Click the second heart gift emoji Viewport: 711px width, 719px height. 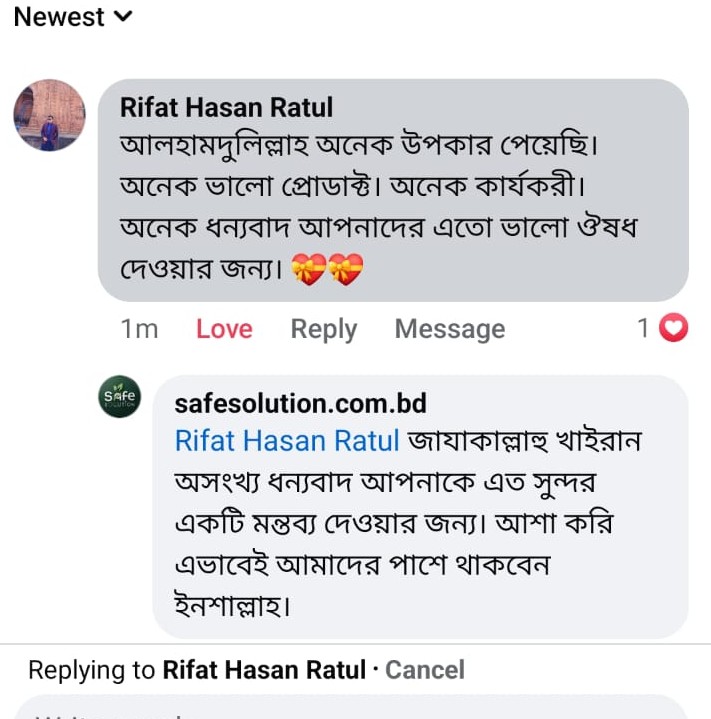coord(346,269)
